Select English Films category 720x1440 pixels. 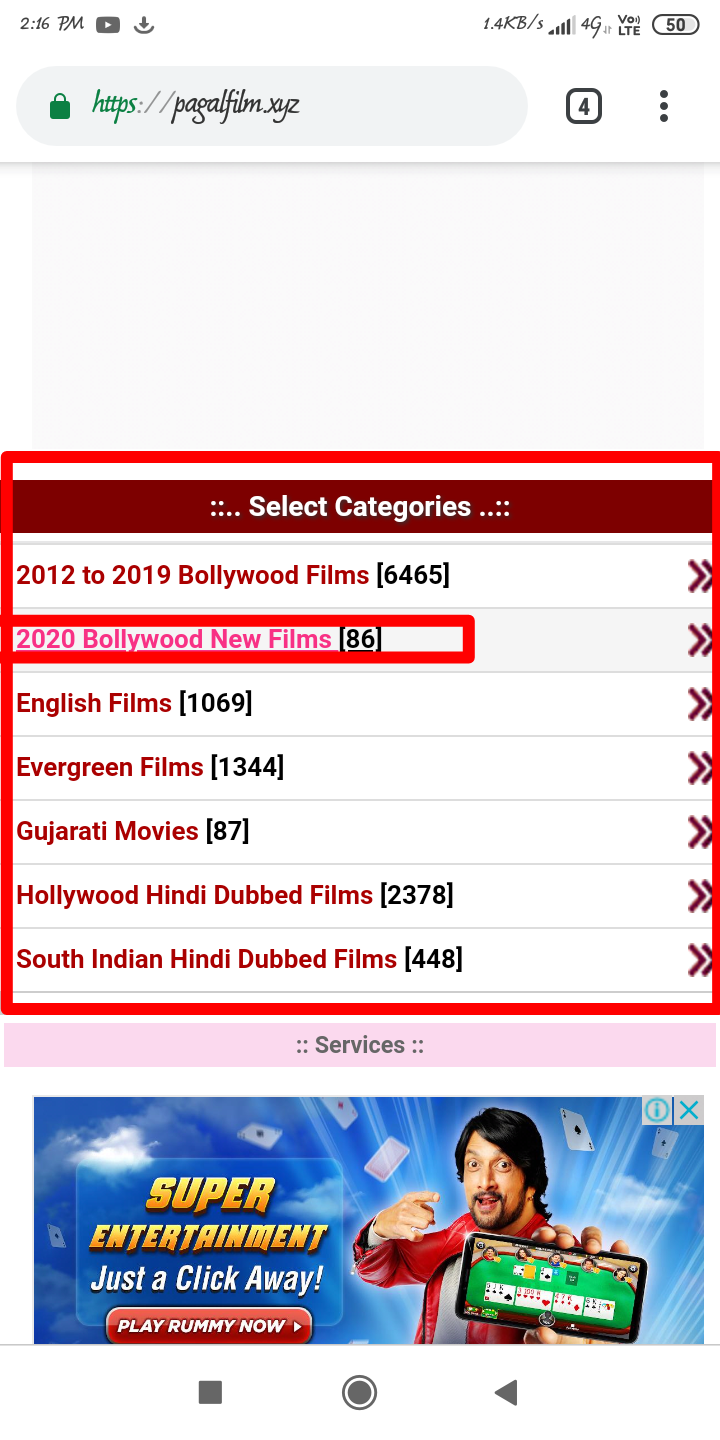(94, 703)
